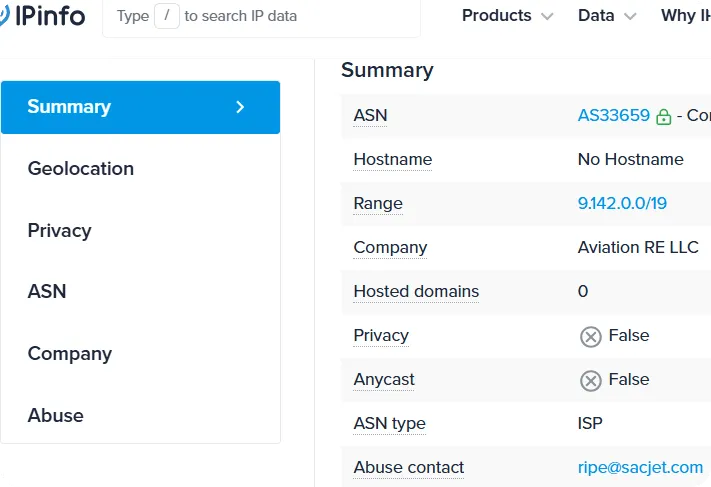Click the Company label in the table
The image size is (711, 487).
click(x=390, y=248)
